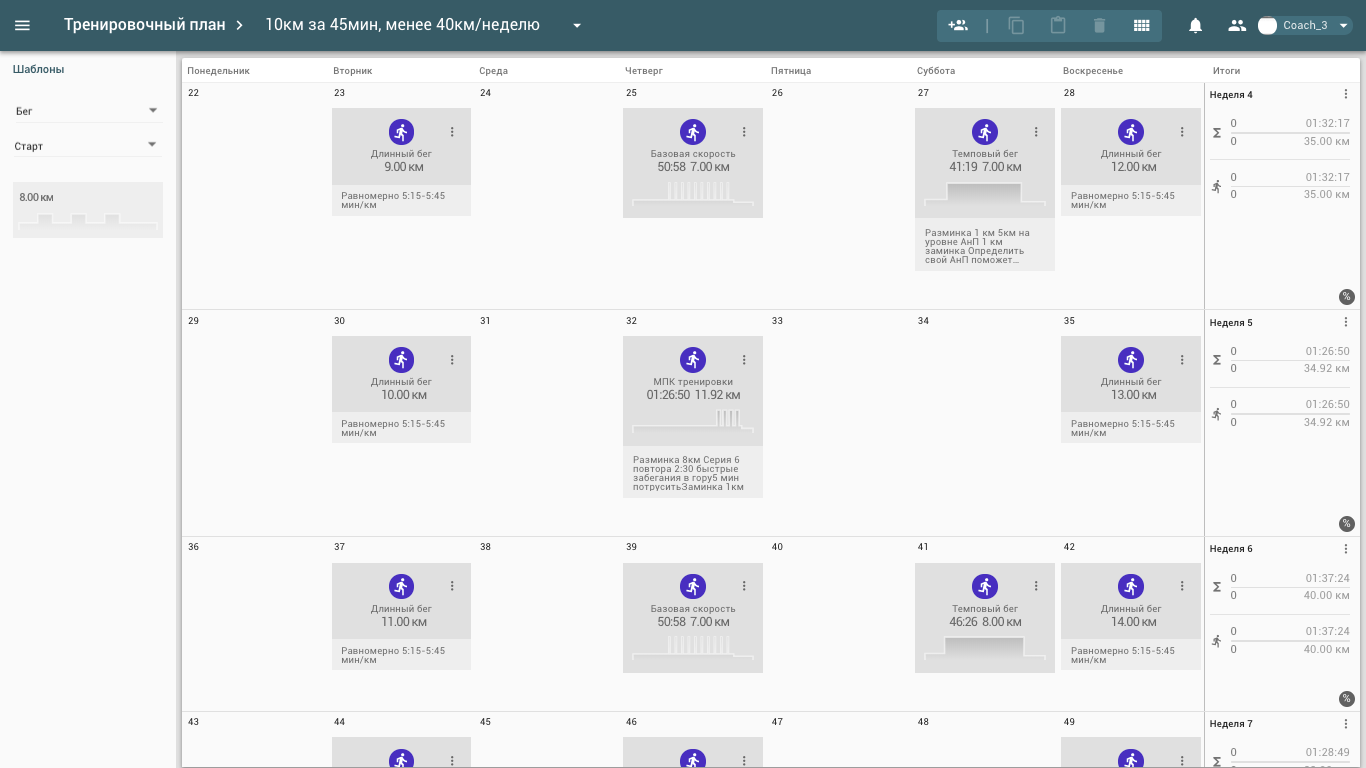
Task: Click the Четверг column header
Action: coord(644,71)
